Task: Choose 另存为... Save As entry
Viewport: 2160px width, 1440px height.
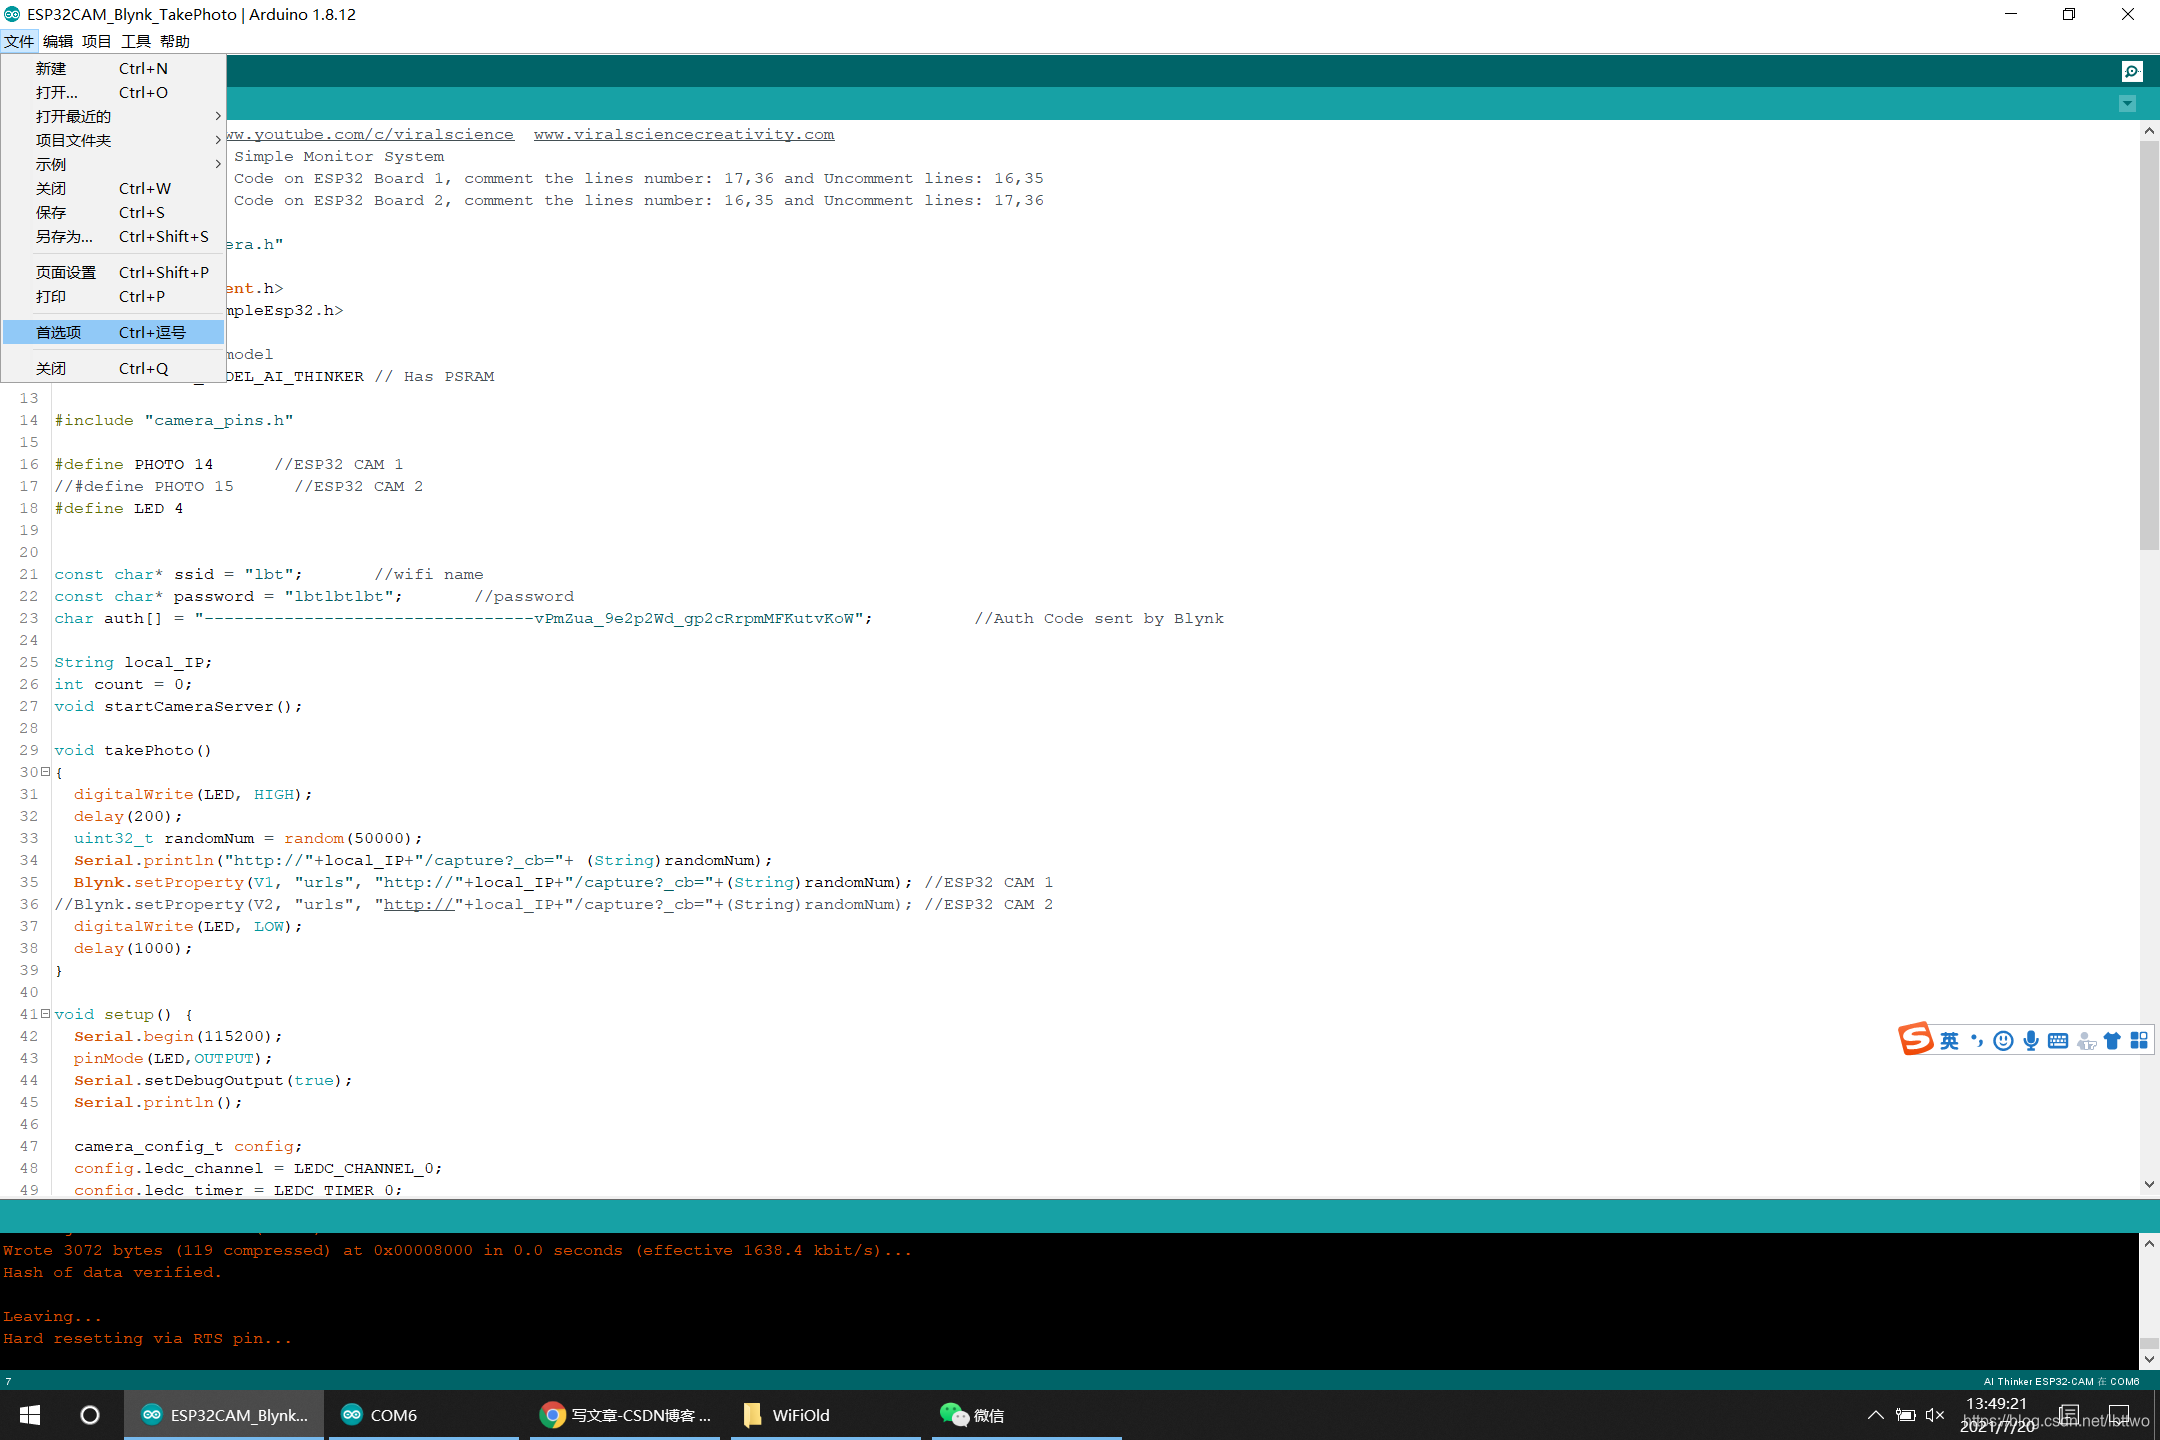Action: pos(113,236)
